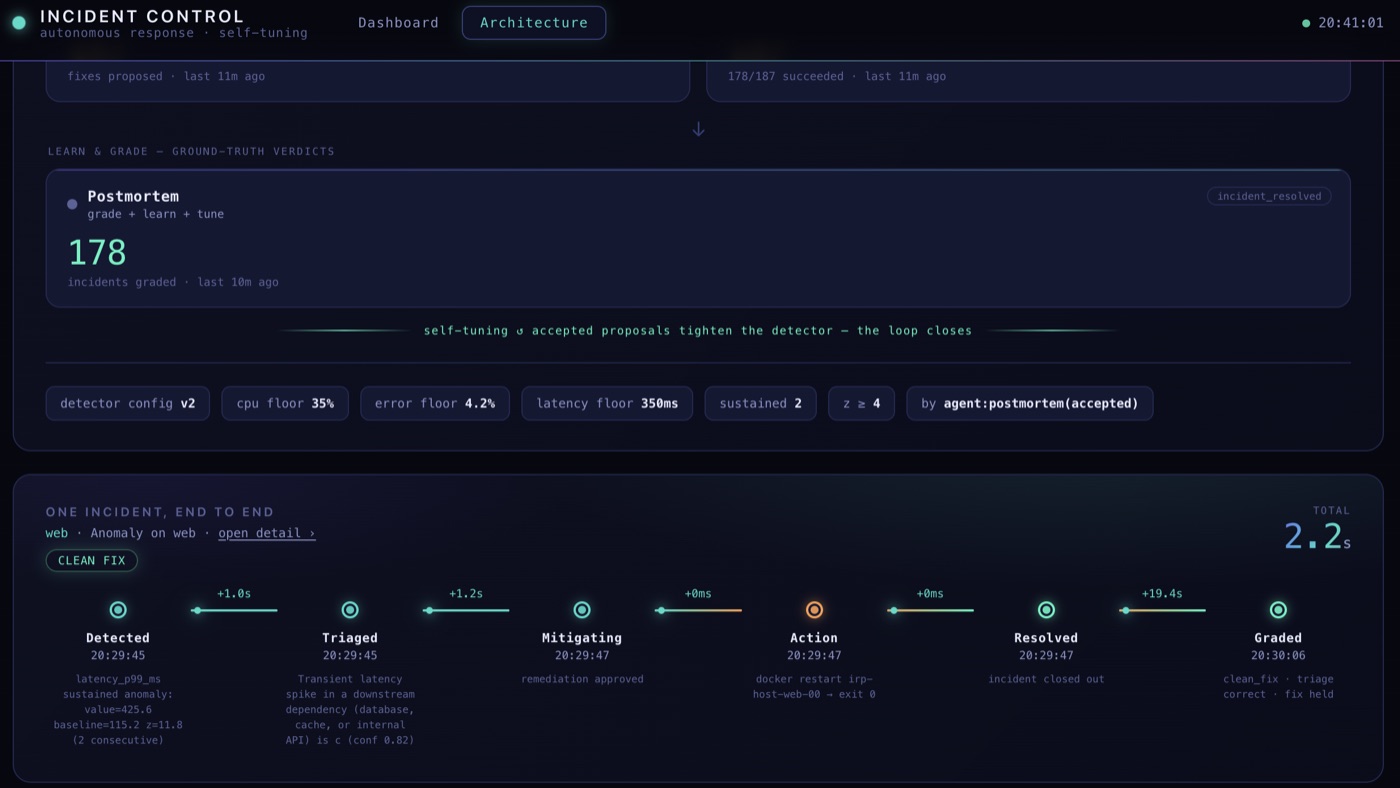Click the agent:postmortem(accepted) chip
The height and width of the screenshot is (788, 1400).
[1030, 404]
